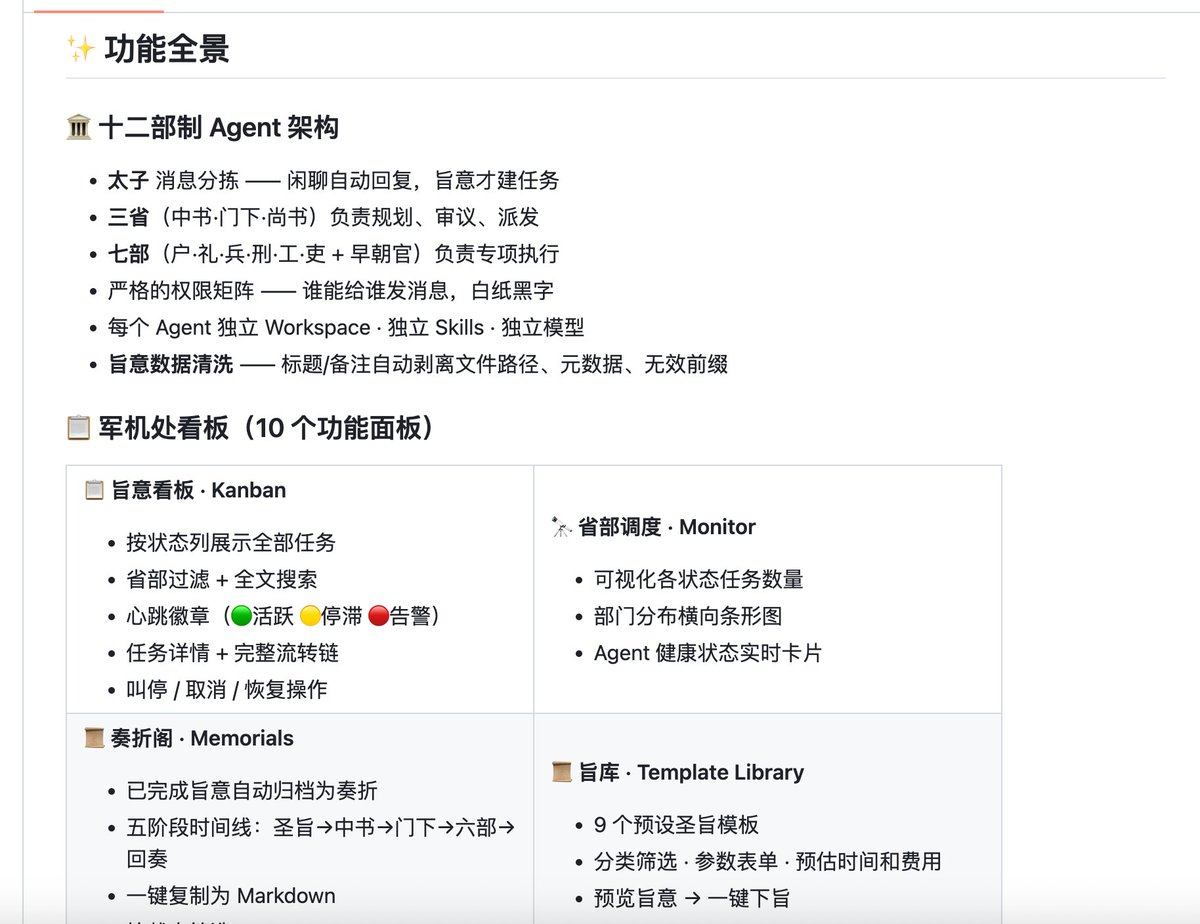Click the scroll icon beside 奏折阁 Memorials
This screenshot has height=924, width=1200.
point(93,739)
